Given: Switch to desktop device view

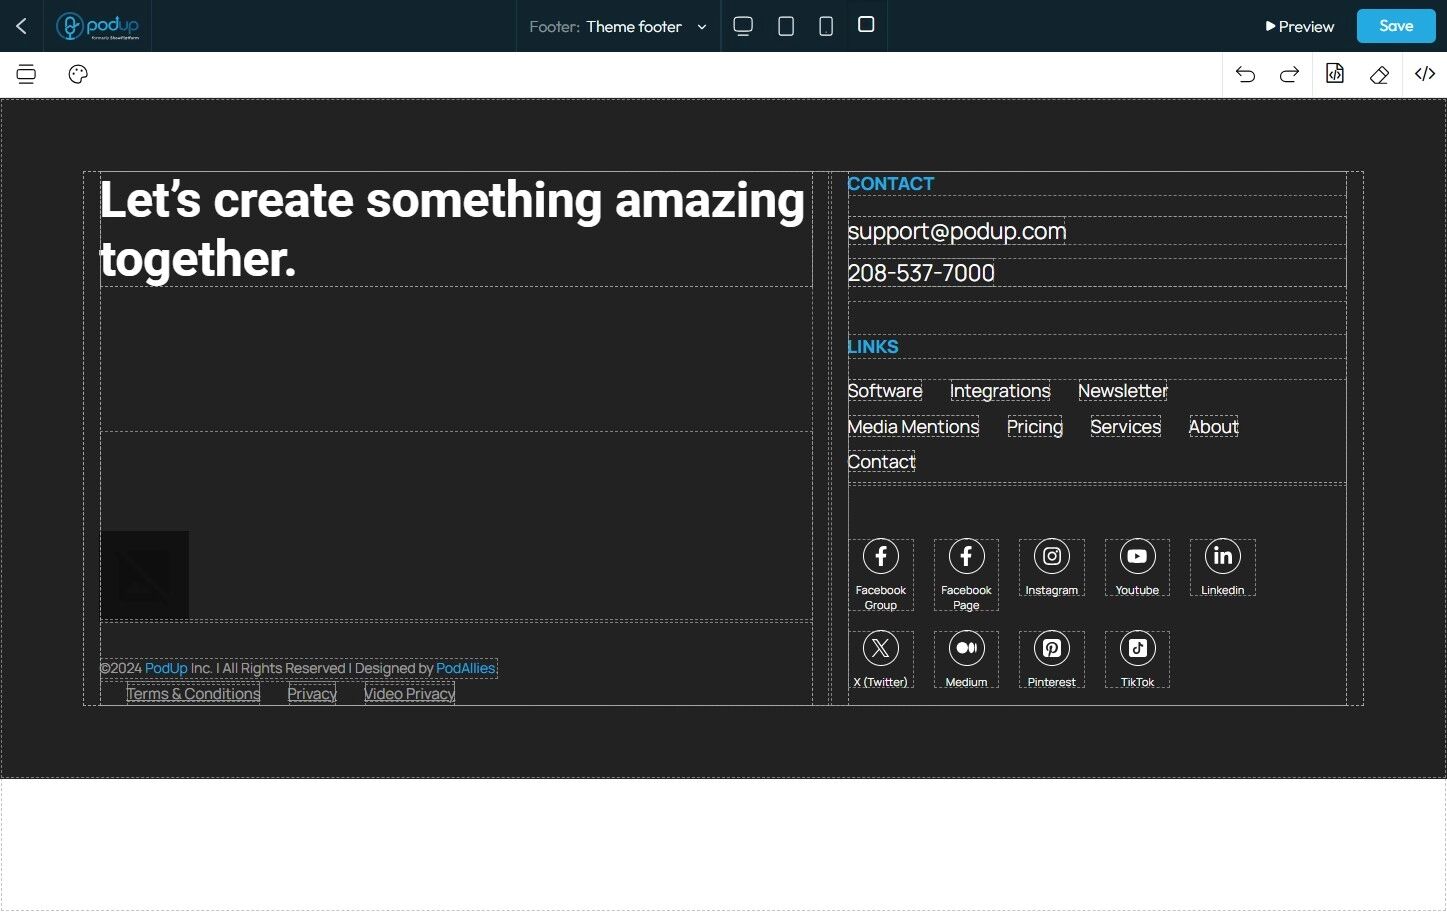Looking at the screenshot, I should pyautogui.click(x=743, y=26).
